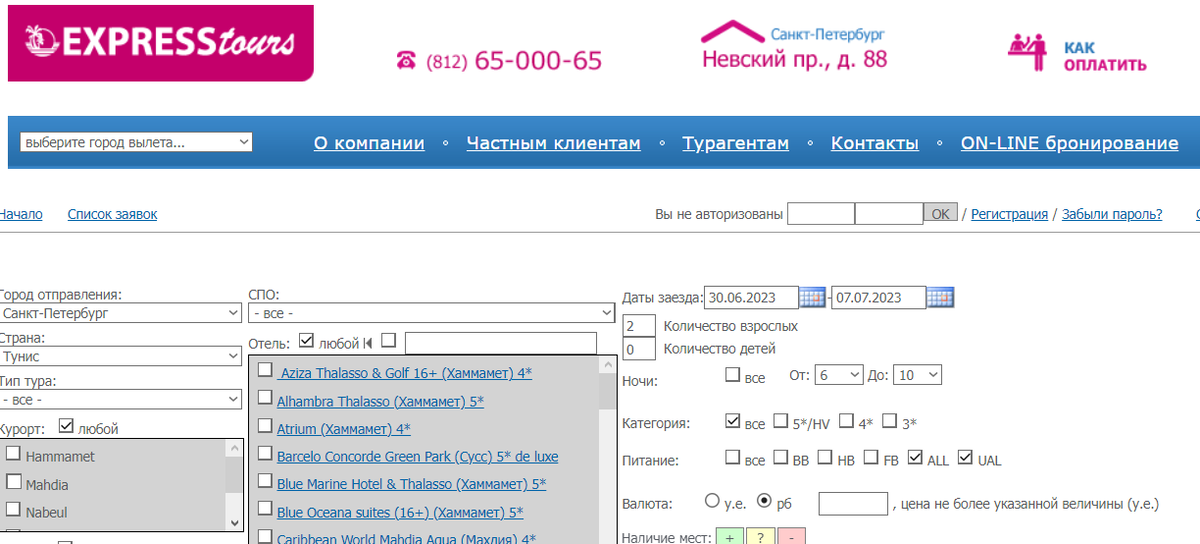Check the Mahdia resort box

tap(14, 482)
